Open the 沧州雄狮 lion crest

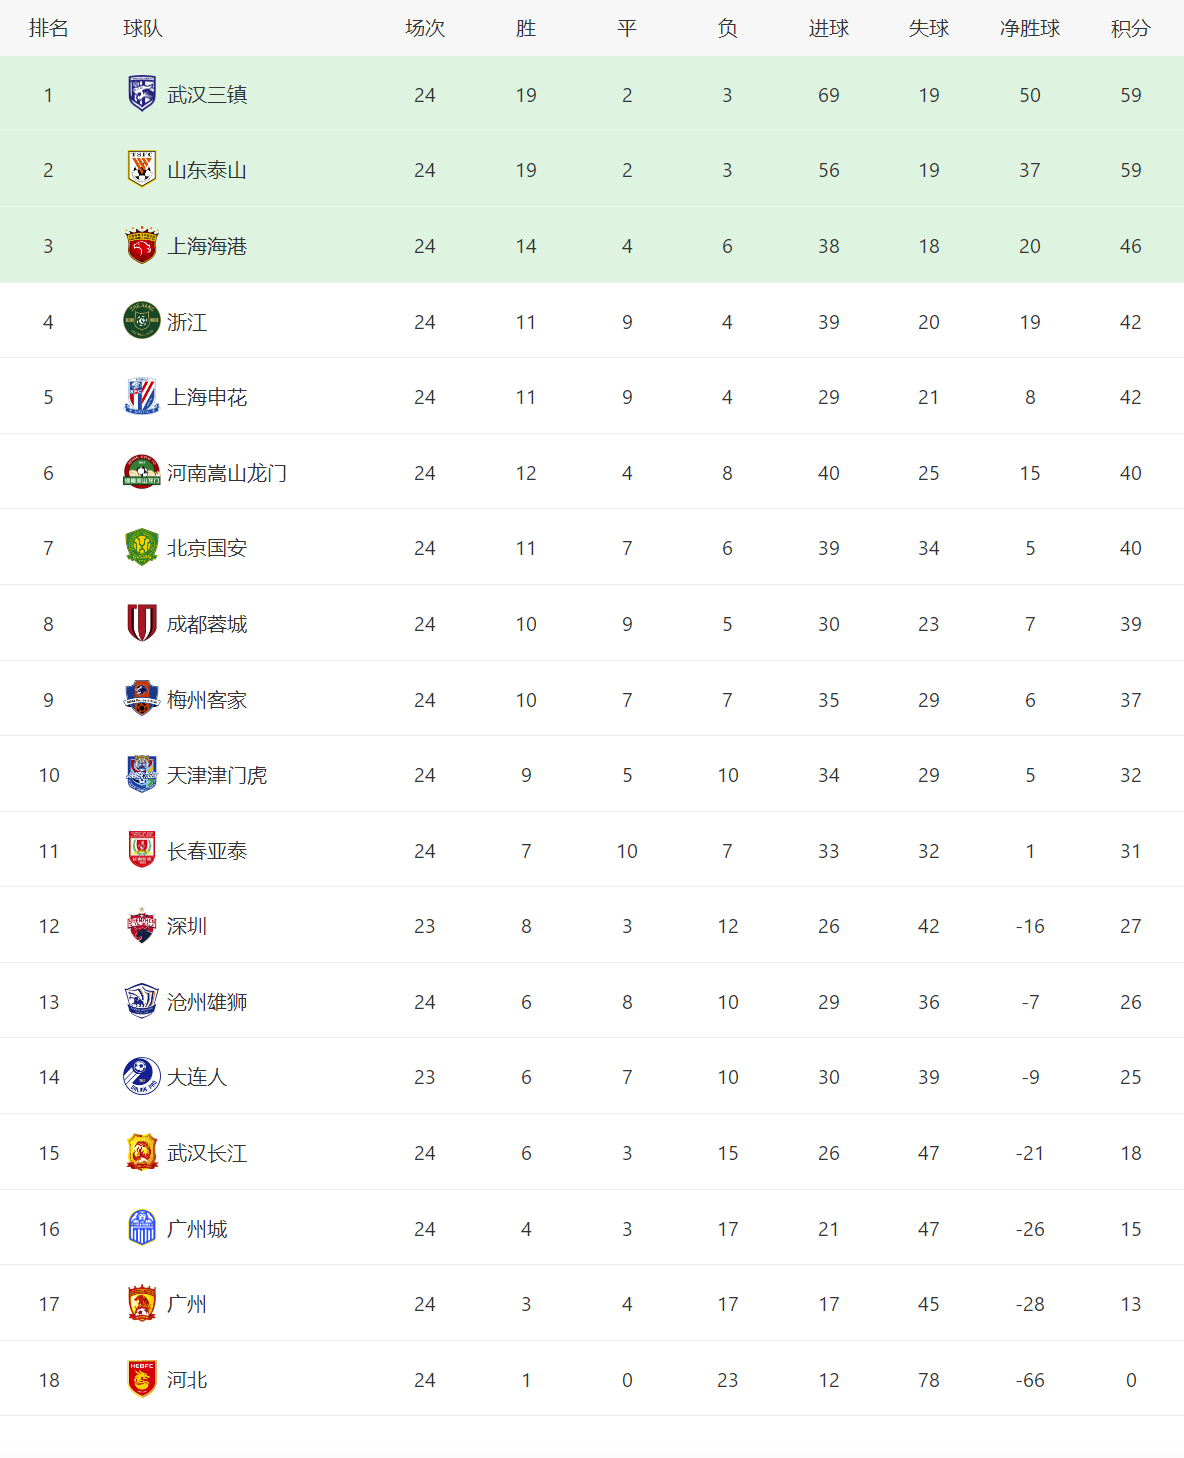[142, 1001]
